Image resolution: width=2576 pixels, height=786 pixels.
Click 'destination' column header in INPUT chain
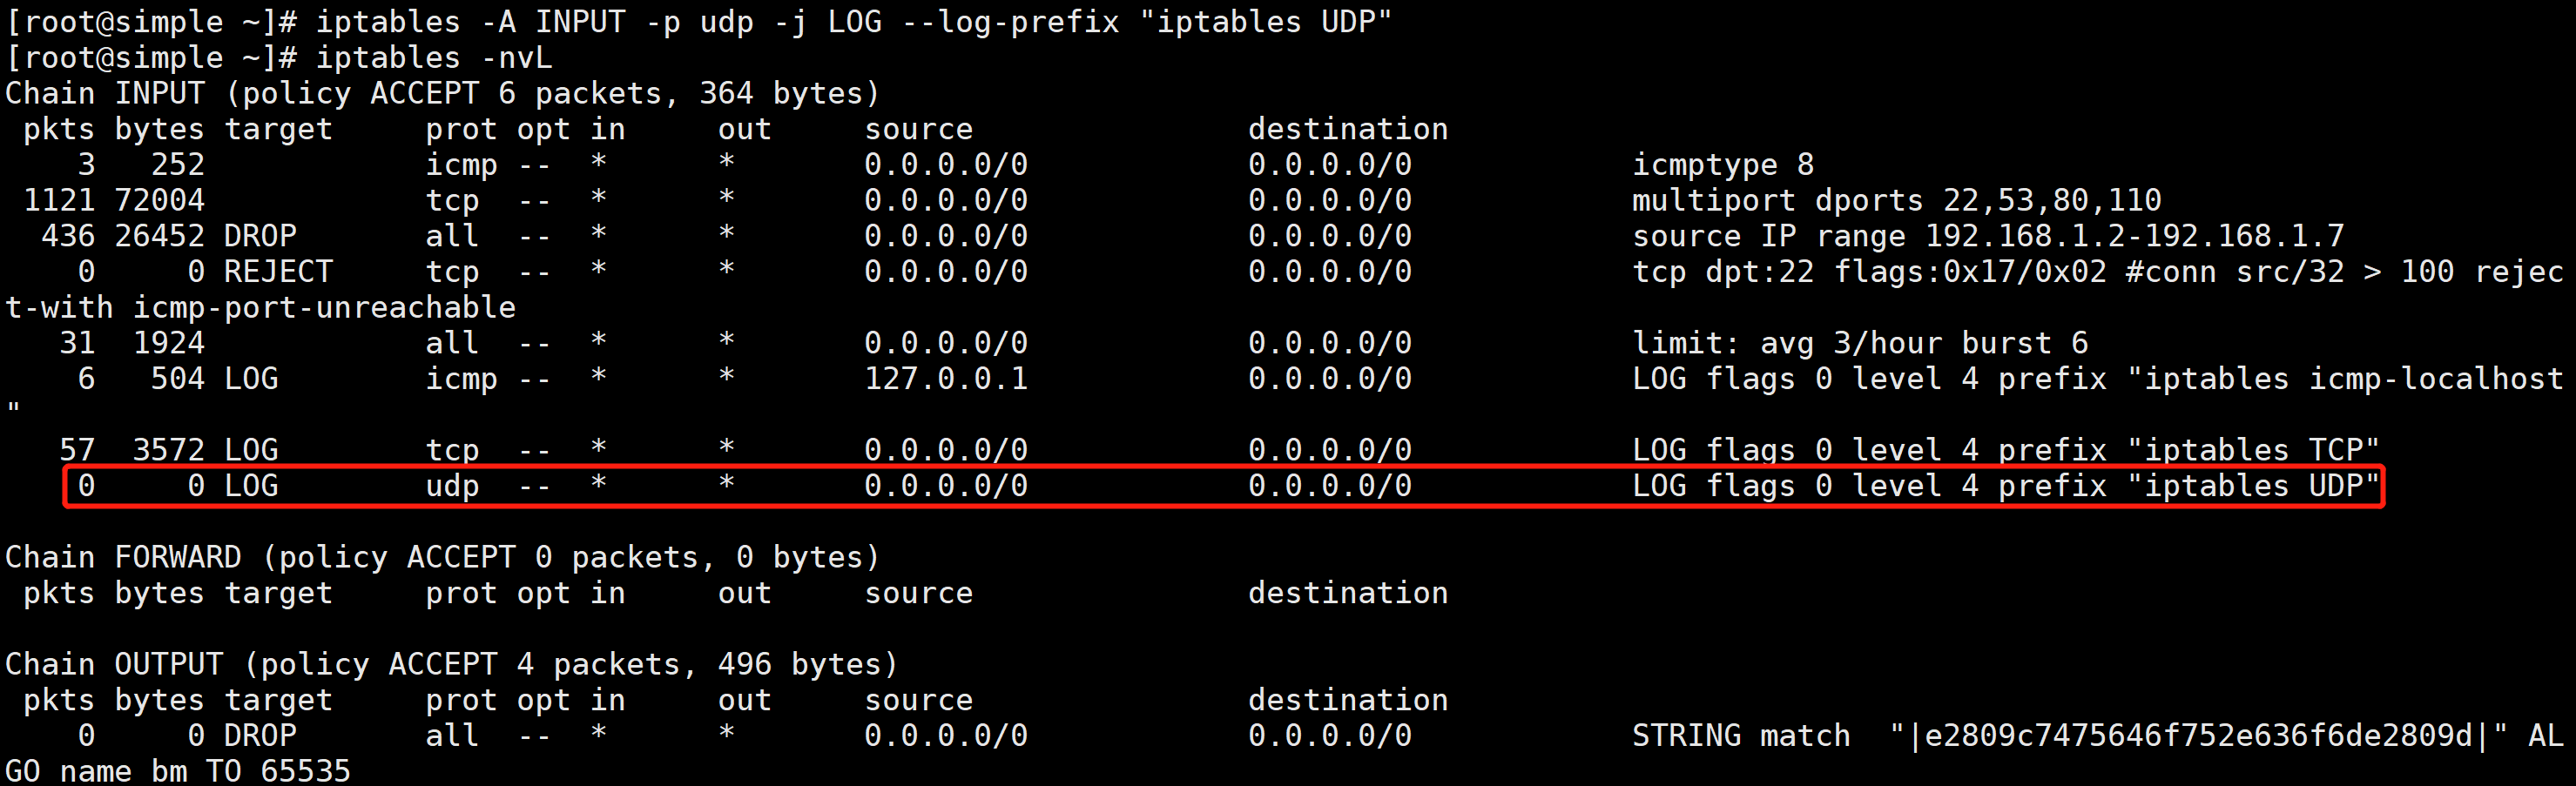click(x=1348, y=130)
